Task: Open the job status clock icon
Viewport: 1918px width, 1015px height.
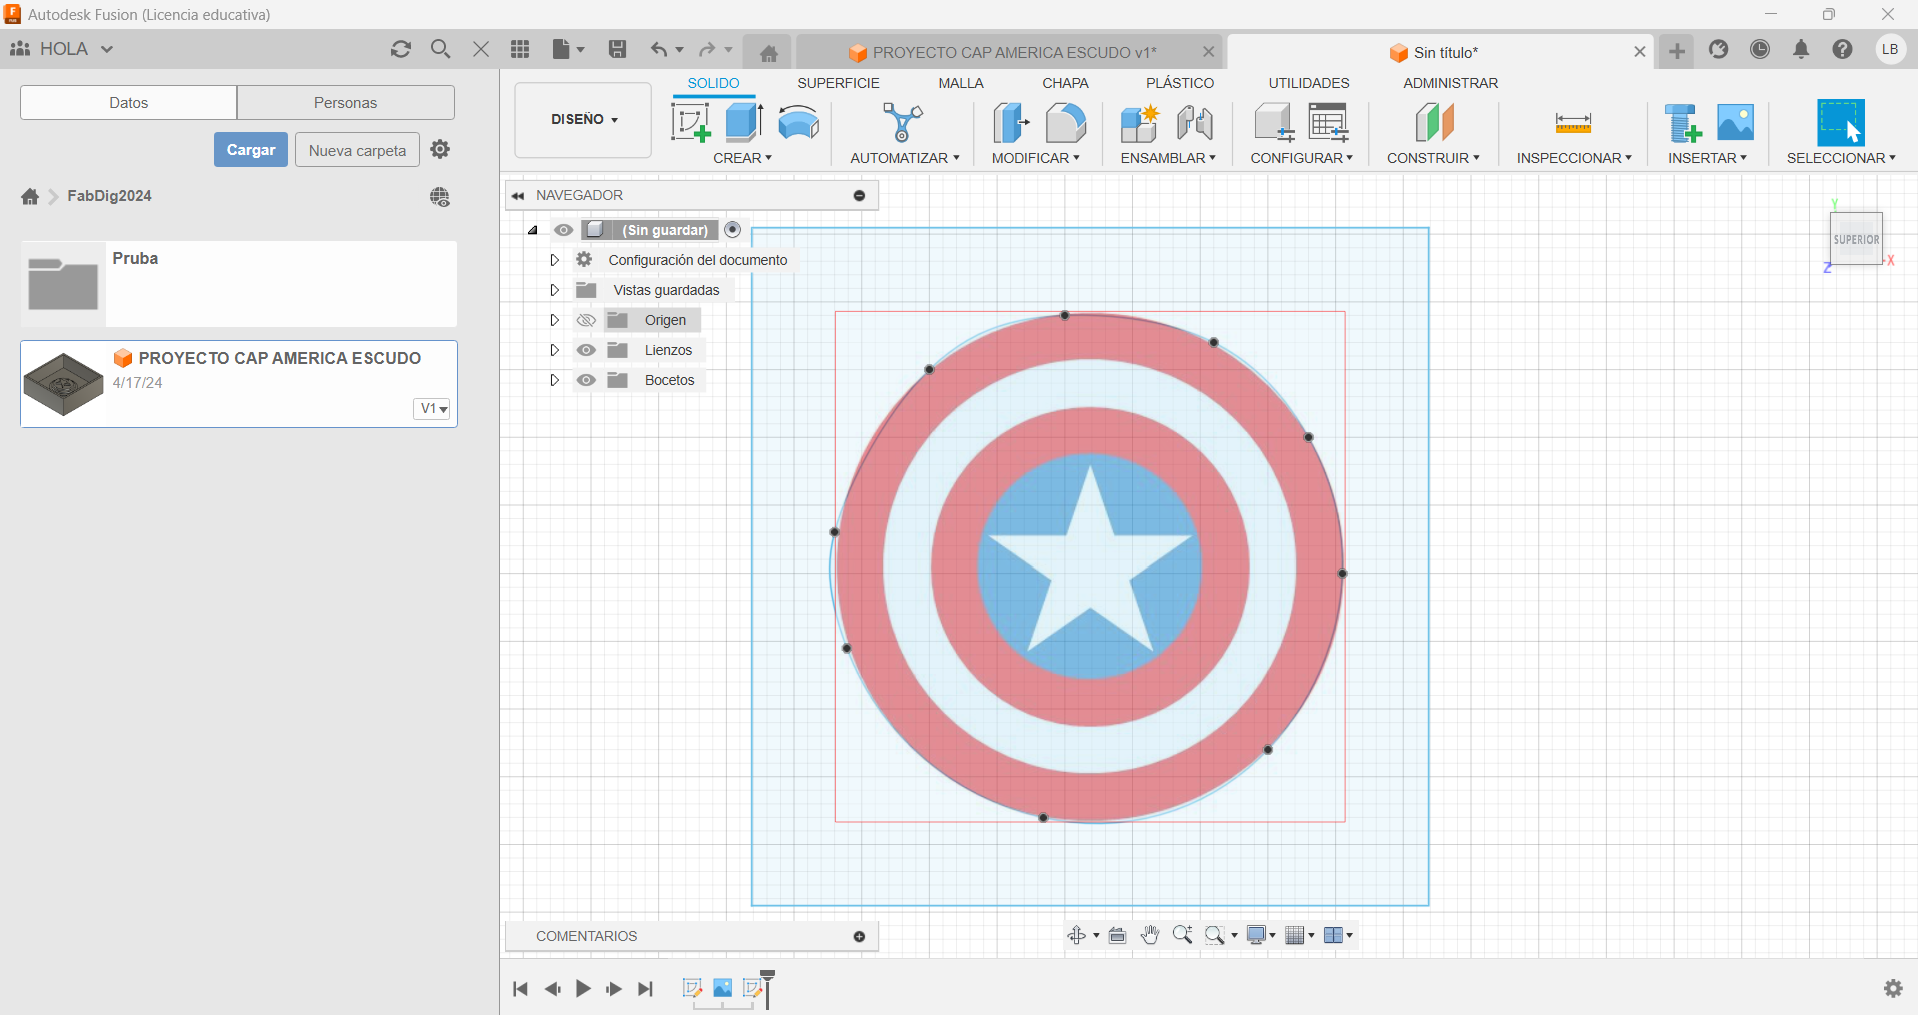Action: [1760, 49]
